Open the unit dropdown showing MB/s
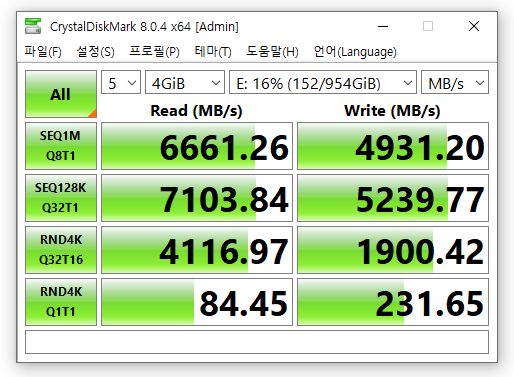The image size is (514, 377). coord(455,82)
